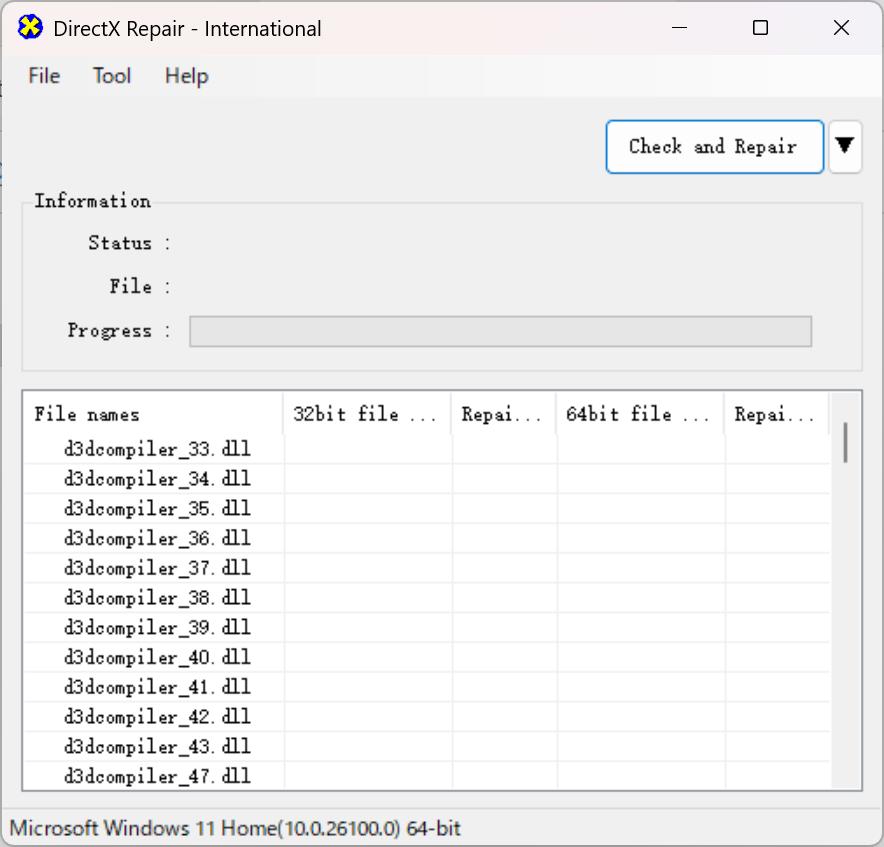Select d3dcompiler_47.dll entry
Screen dimensions: 884x847
click(157, 776)
